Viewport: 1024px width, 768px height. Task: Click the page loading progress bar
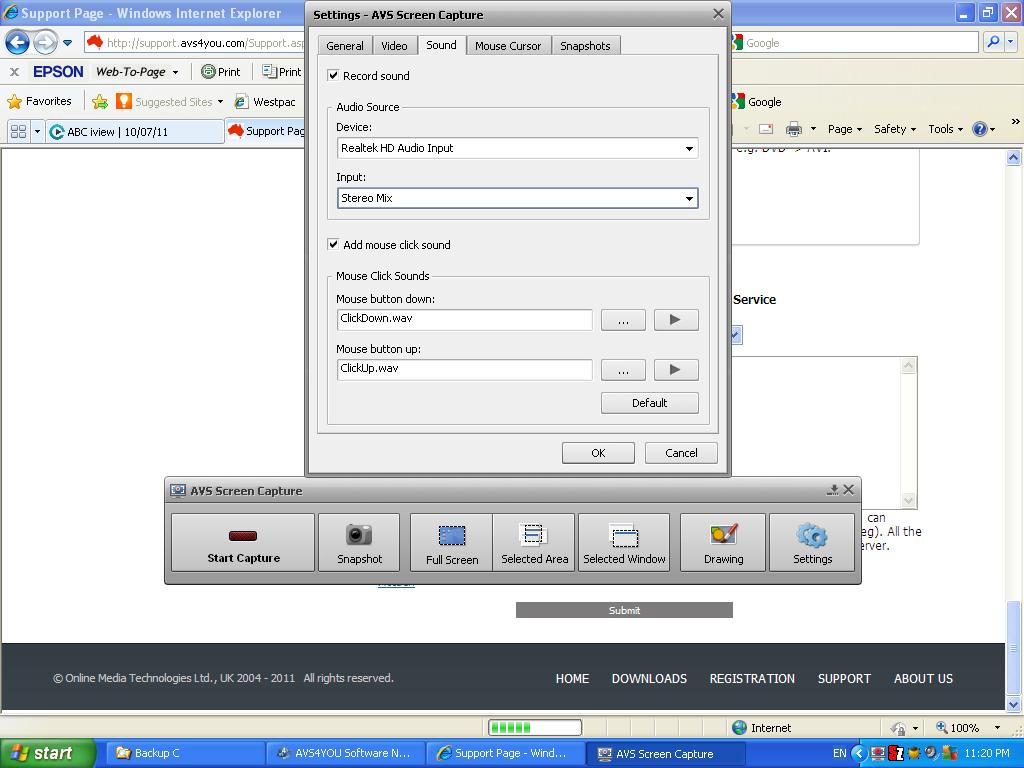(x=535, y=728)
